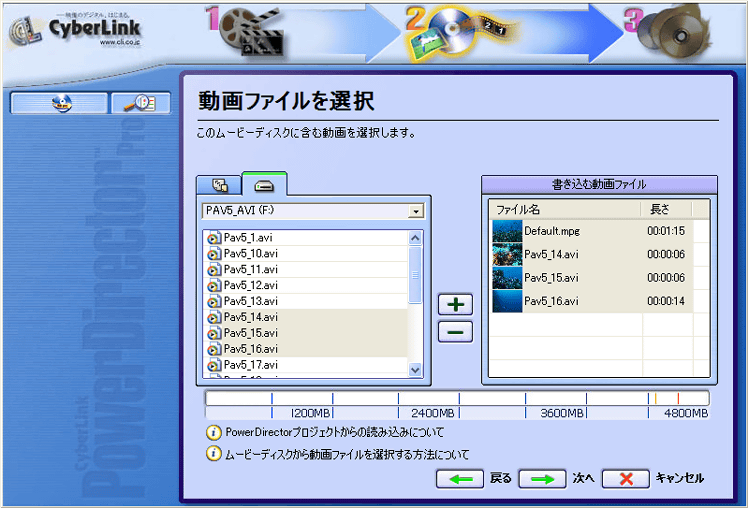Open ムービーディスクから動画ファイルを選択する方法について link
Screen dimensions: 748x508
pyautogui.click(x=347, y=454)
